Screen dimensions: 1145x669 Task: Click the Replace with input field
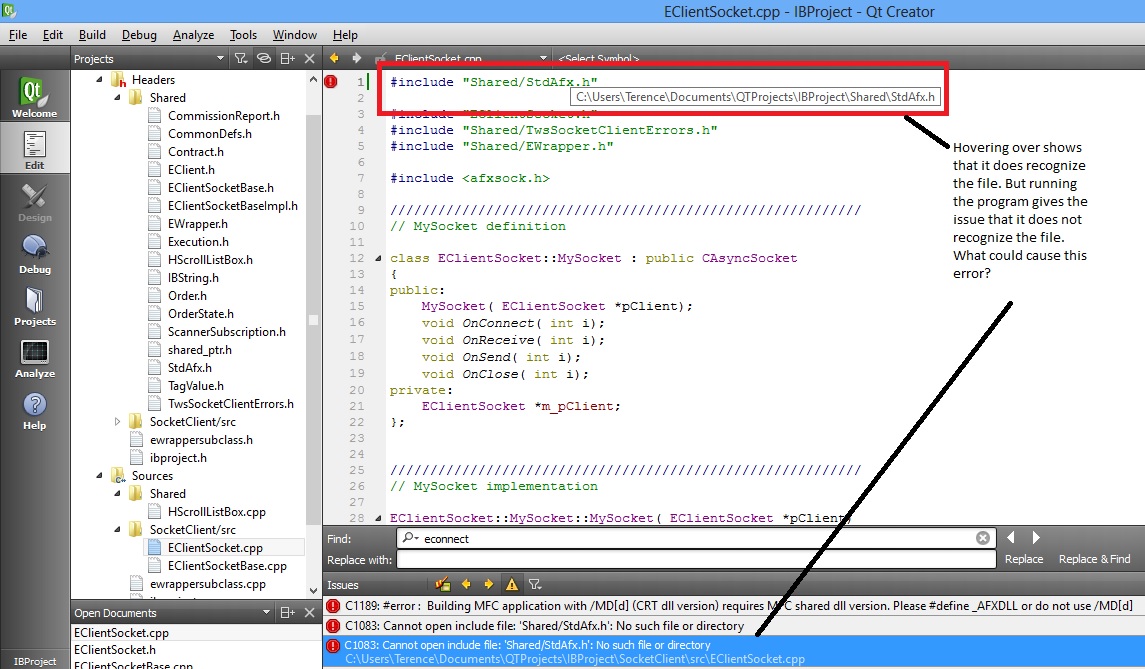[696, 559]
